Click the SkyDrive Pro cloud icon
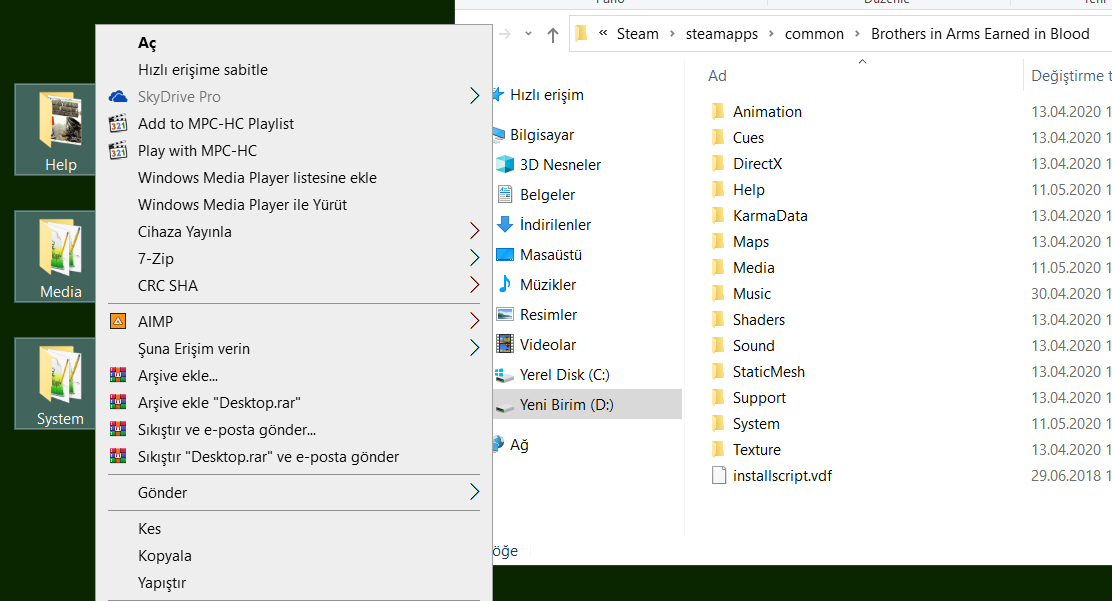 118,97
